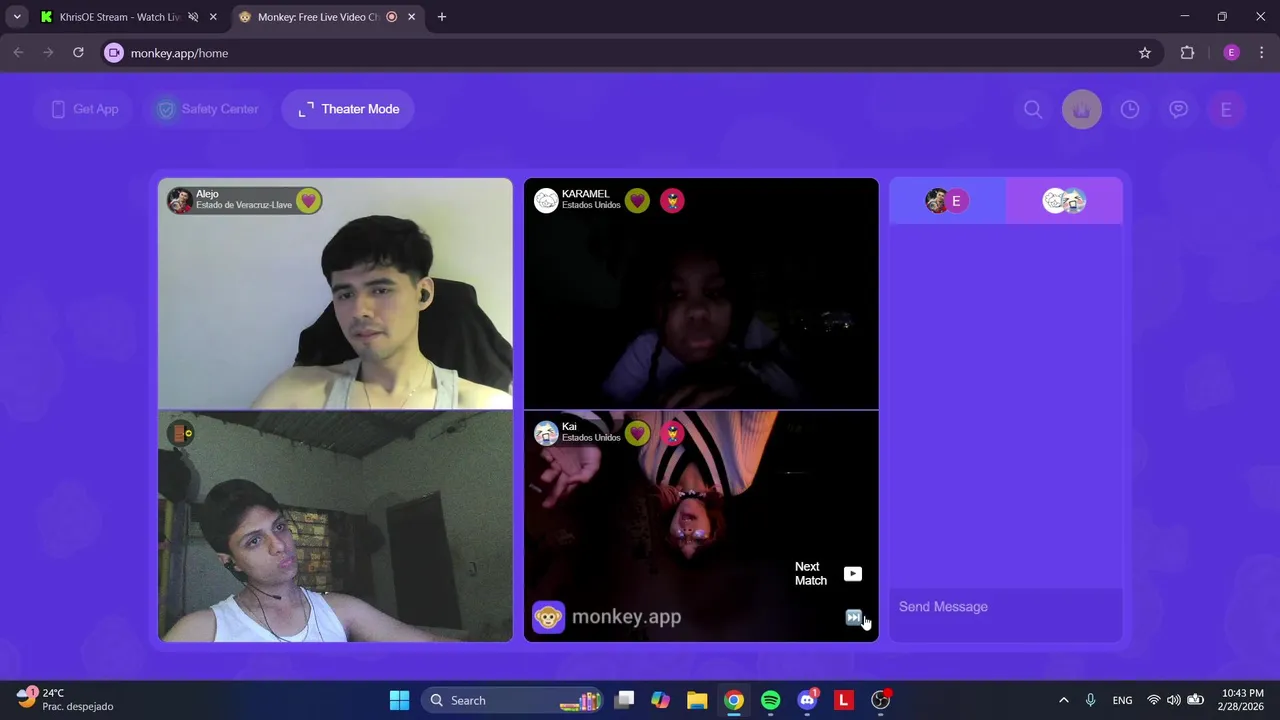Open the weather widget showing 24°C
The image size is (1280, 720).
pyautogui.click(x=66, y=700)
